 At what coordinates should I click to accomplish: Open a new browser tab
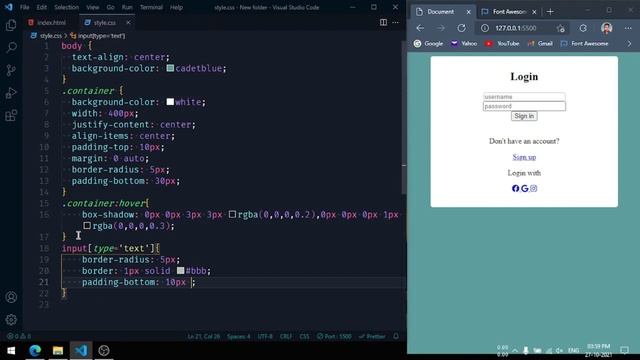(550, 12)
